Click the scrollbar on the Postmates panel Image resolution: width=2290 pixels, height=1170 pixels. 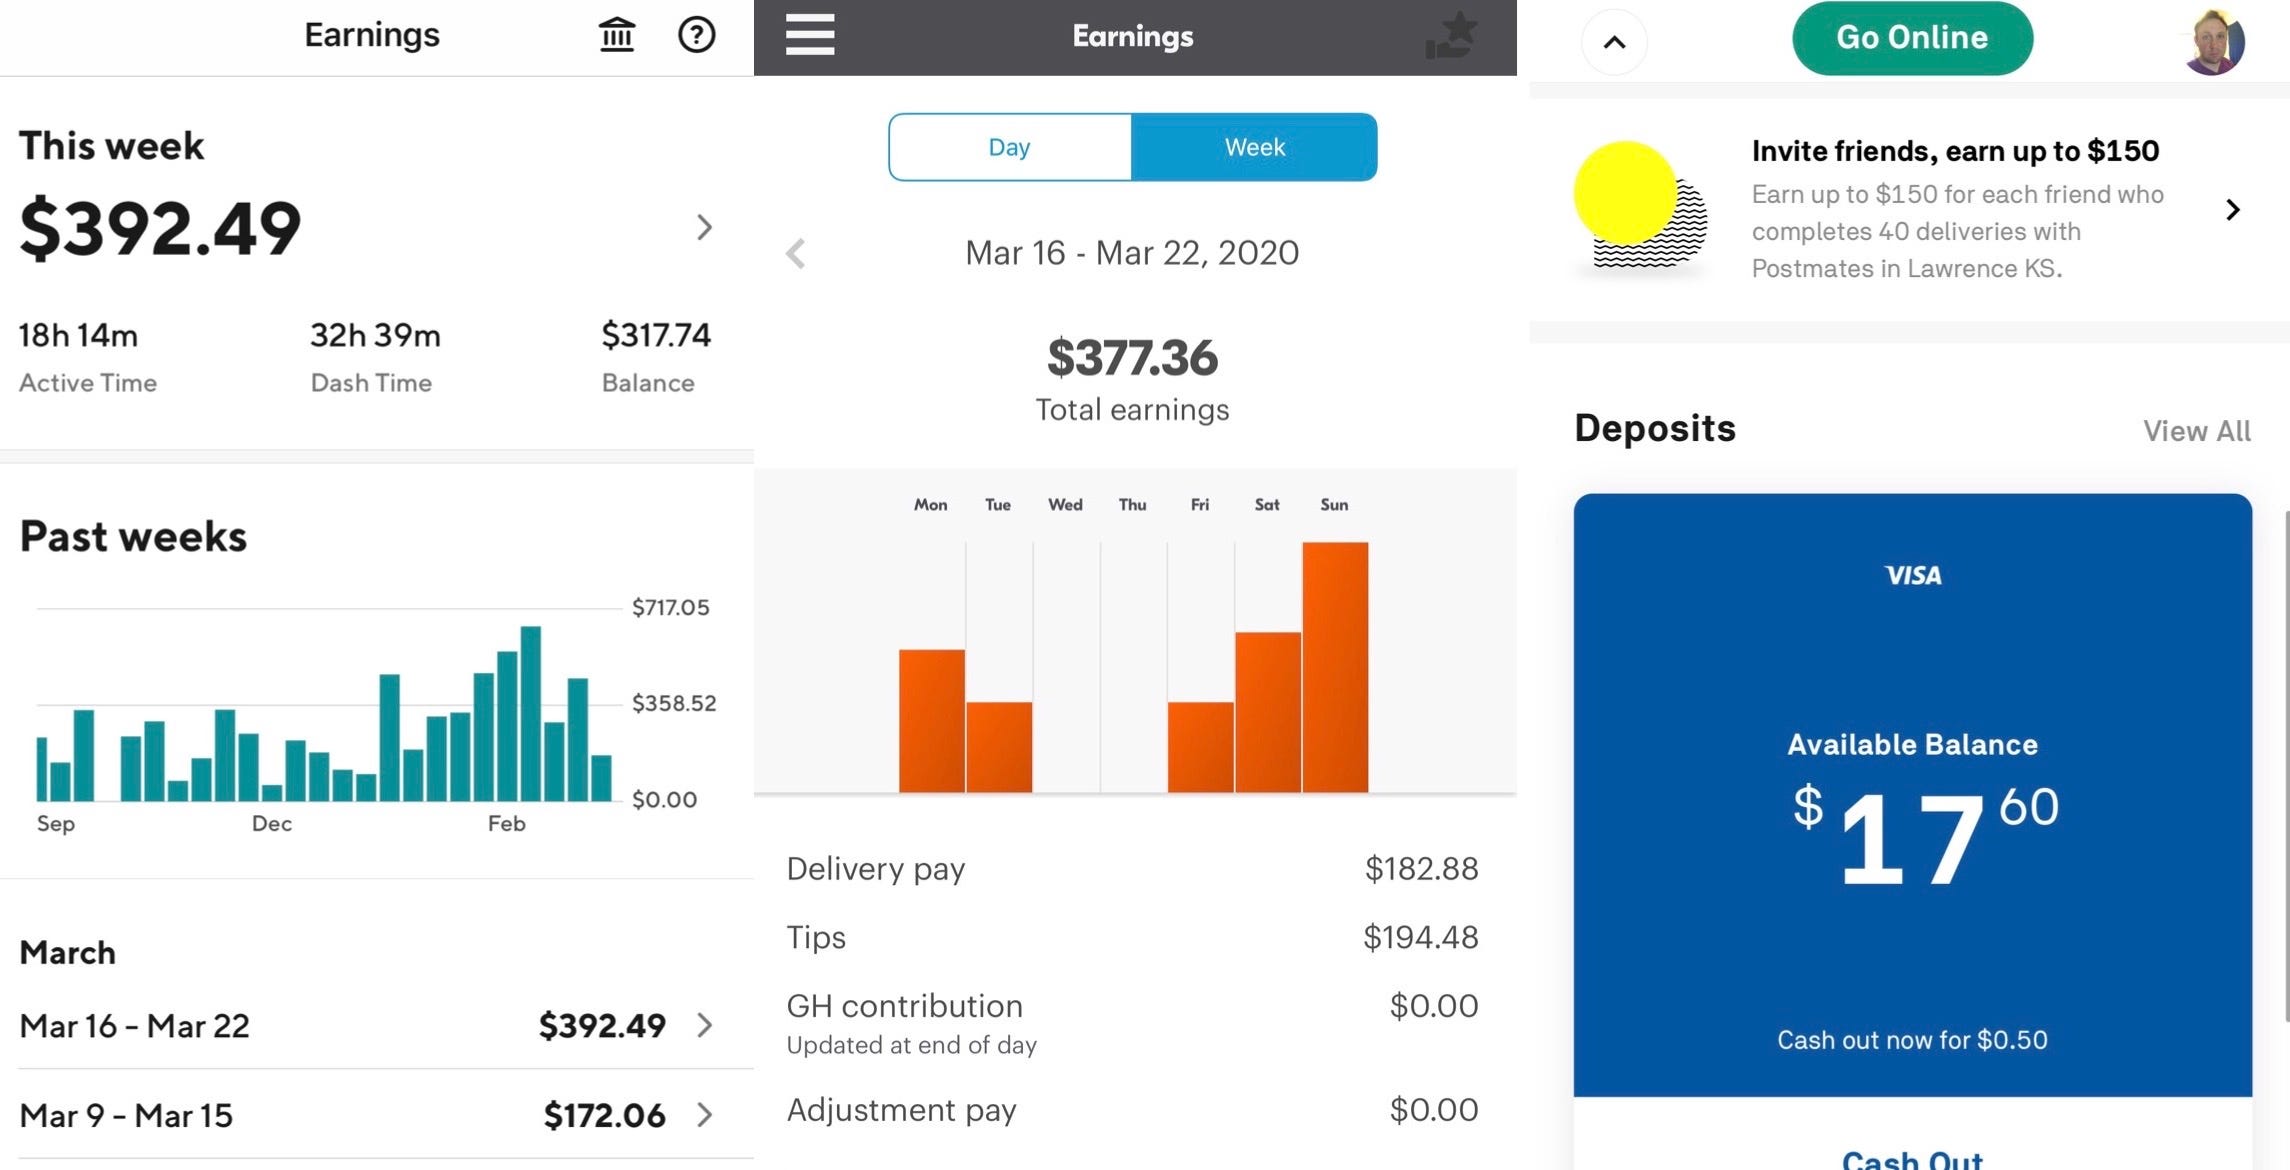pyautogui.click(x=2286, y=765)
